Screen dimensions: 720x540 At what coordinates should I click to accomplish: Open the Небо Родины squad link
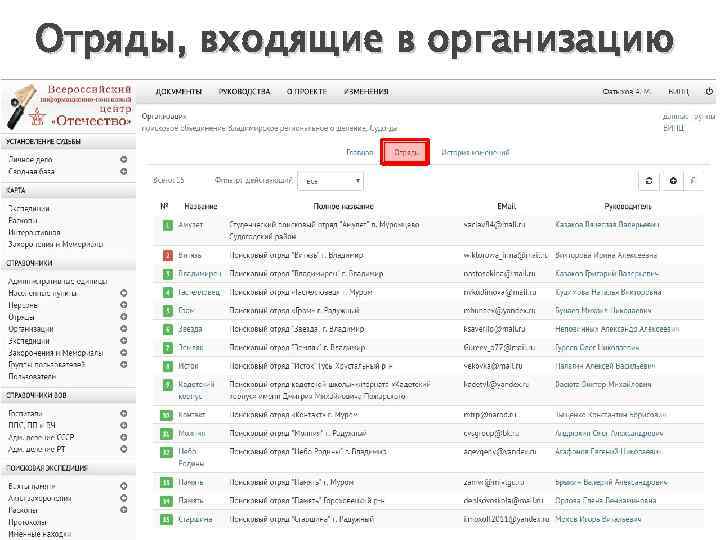(191, 457)
